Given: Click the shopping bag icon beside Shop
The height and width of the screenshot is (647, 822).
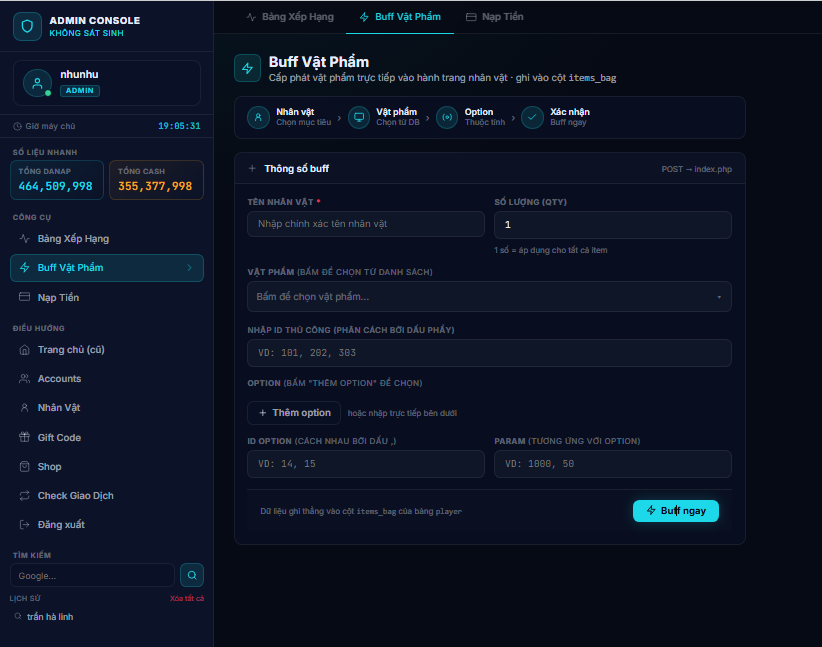Looking at the screenshot, I should (x=25, y=466).
